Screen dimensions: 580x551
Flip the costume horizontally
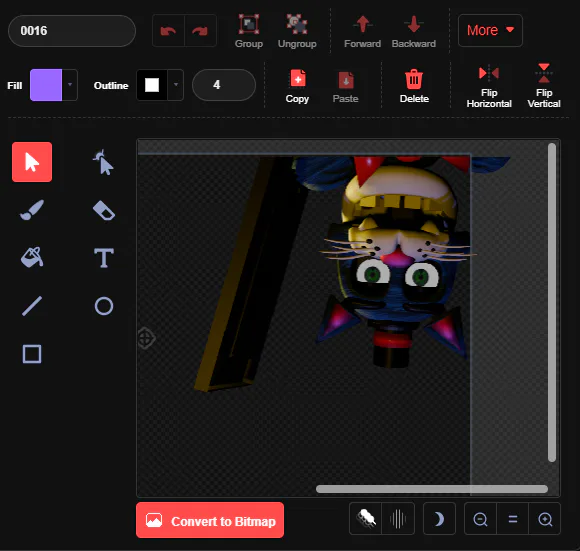point(489,86)
